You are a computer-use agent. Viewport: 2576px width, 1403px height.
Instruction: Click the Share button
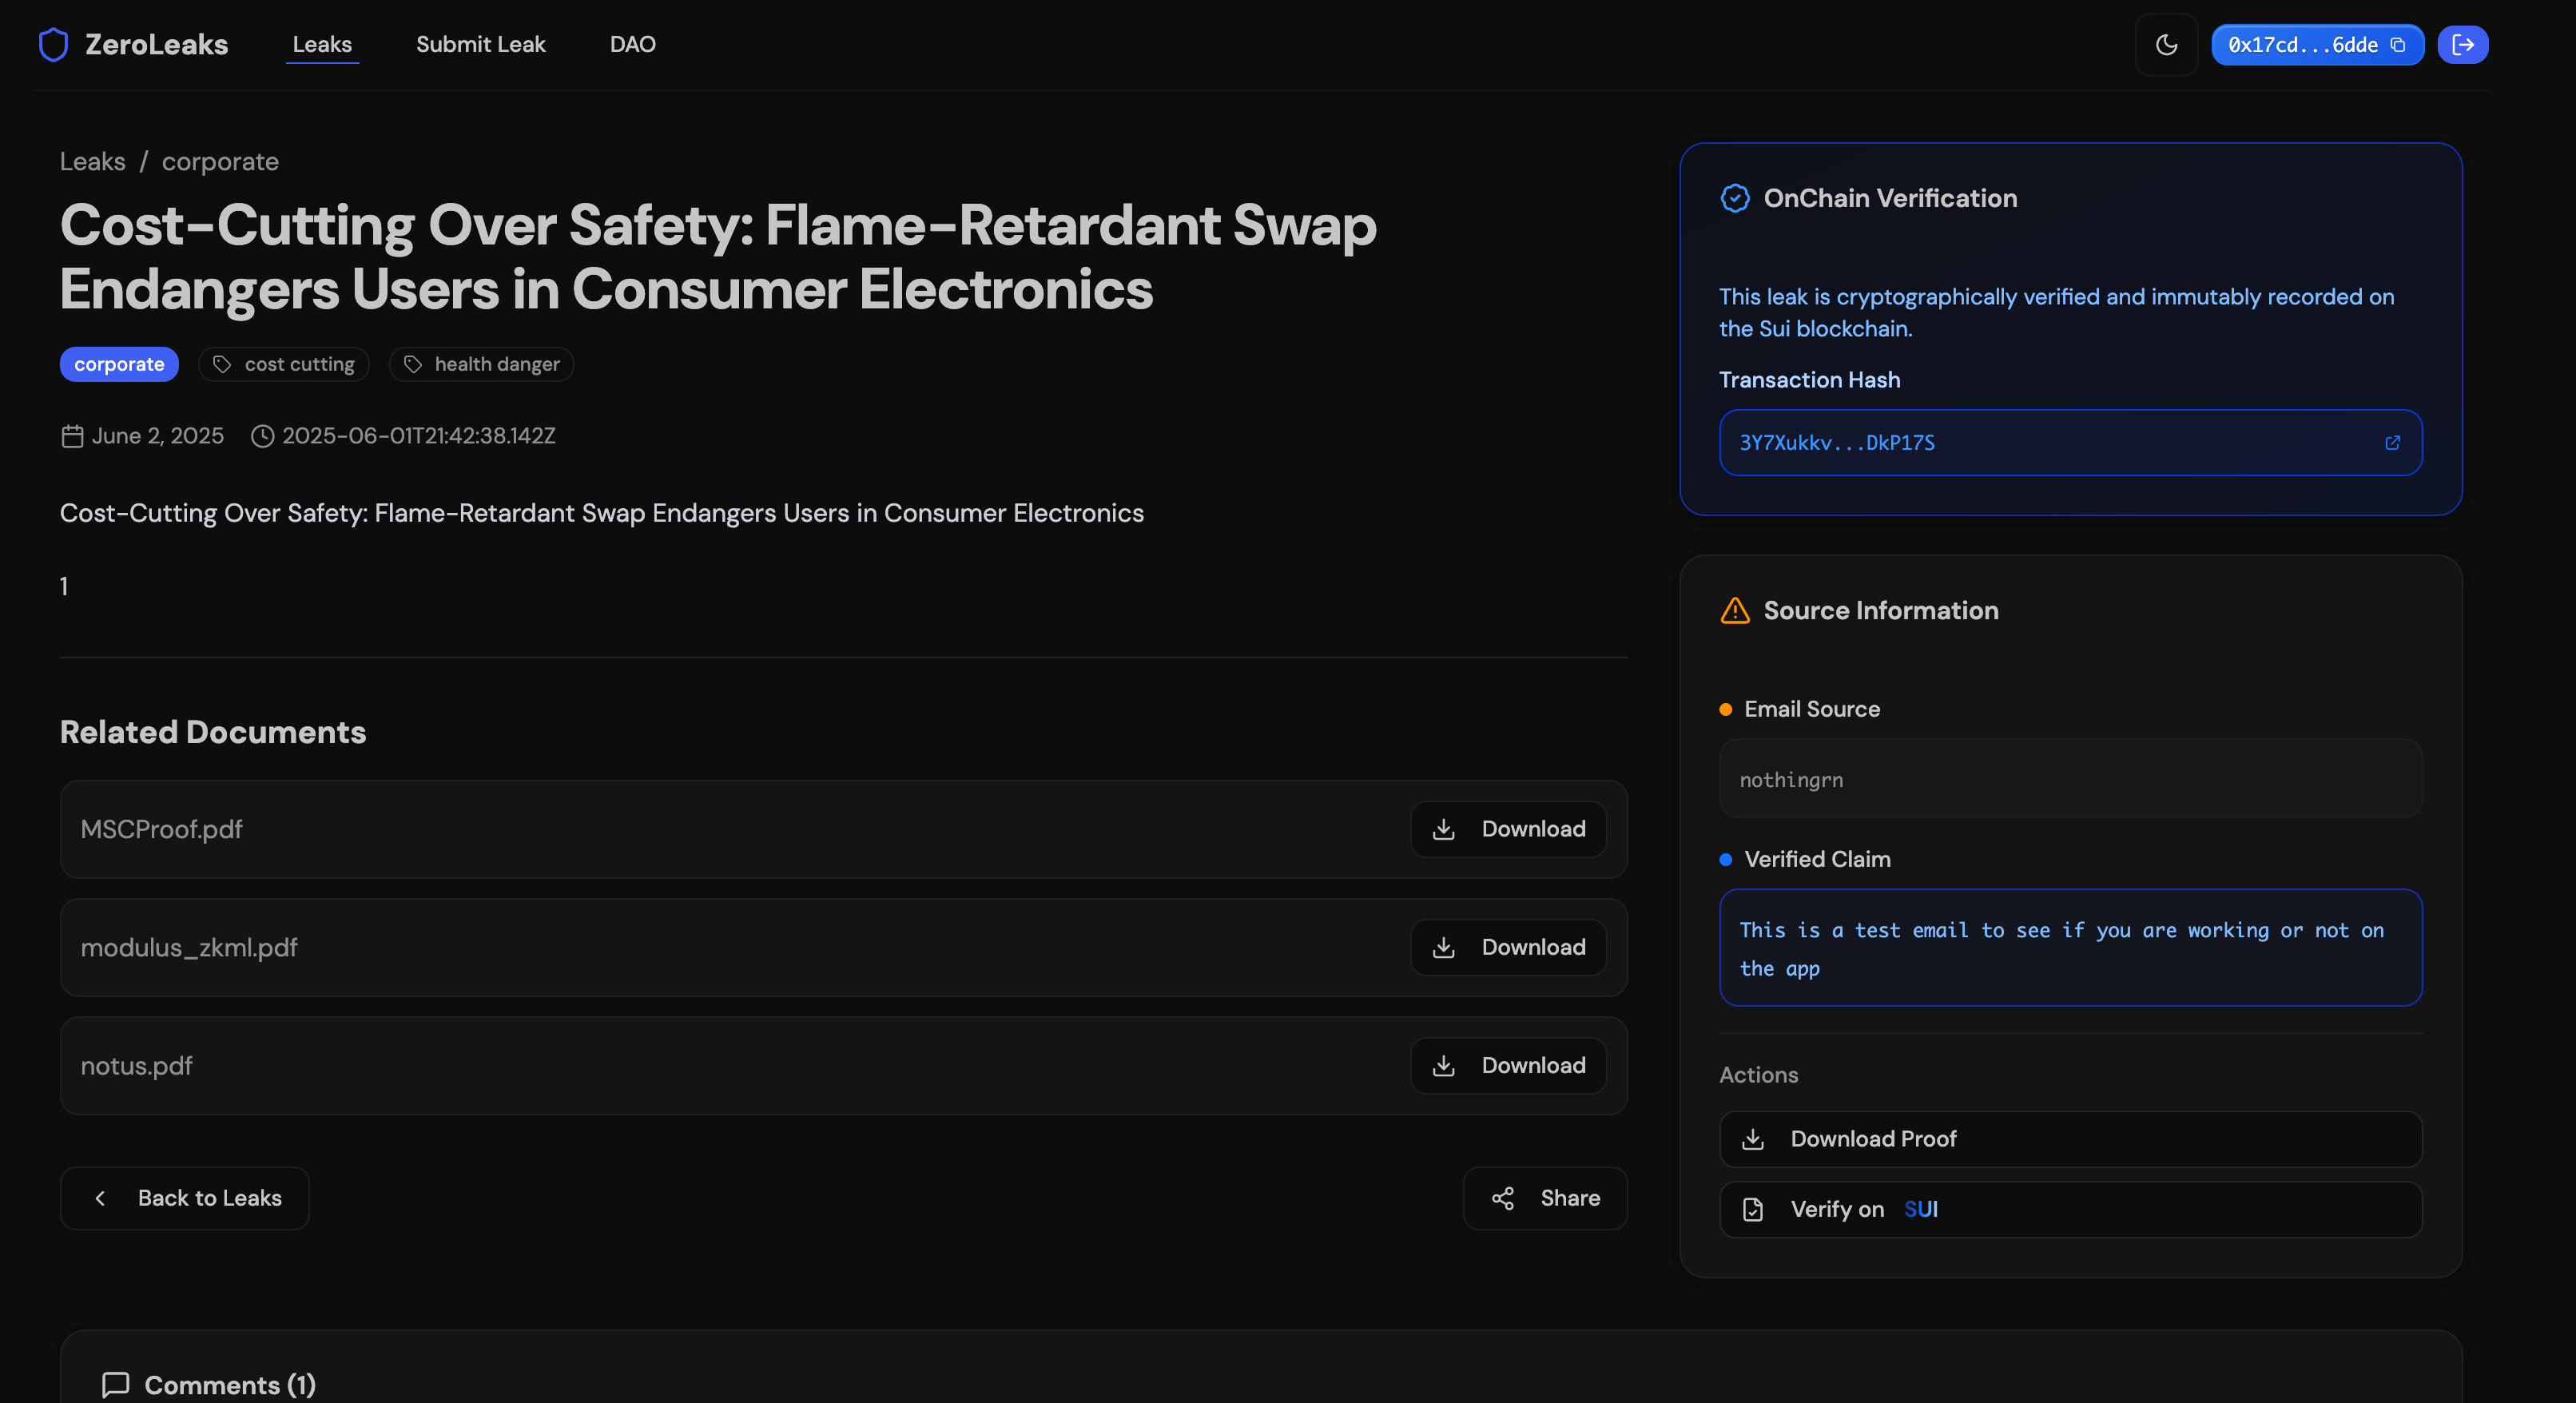1545,1198
